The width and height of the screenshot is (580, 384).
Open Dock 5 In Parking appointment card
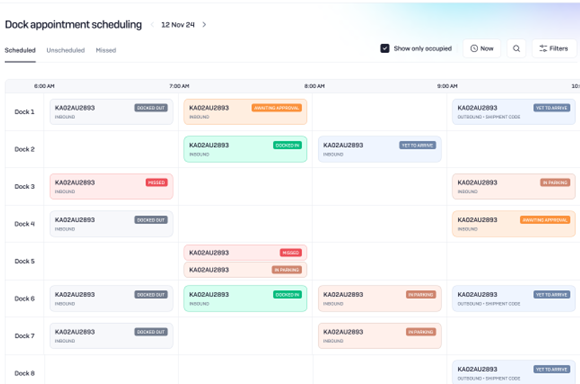(245, 270)
